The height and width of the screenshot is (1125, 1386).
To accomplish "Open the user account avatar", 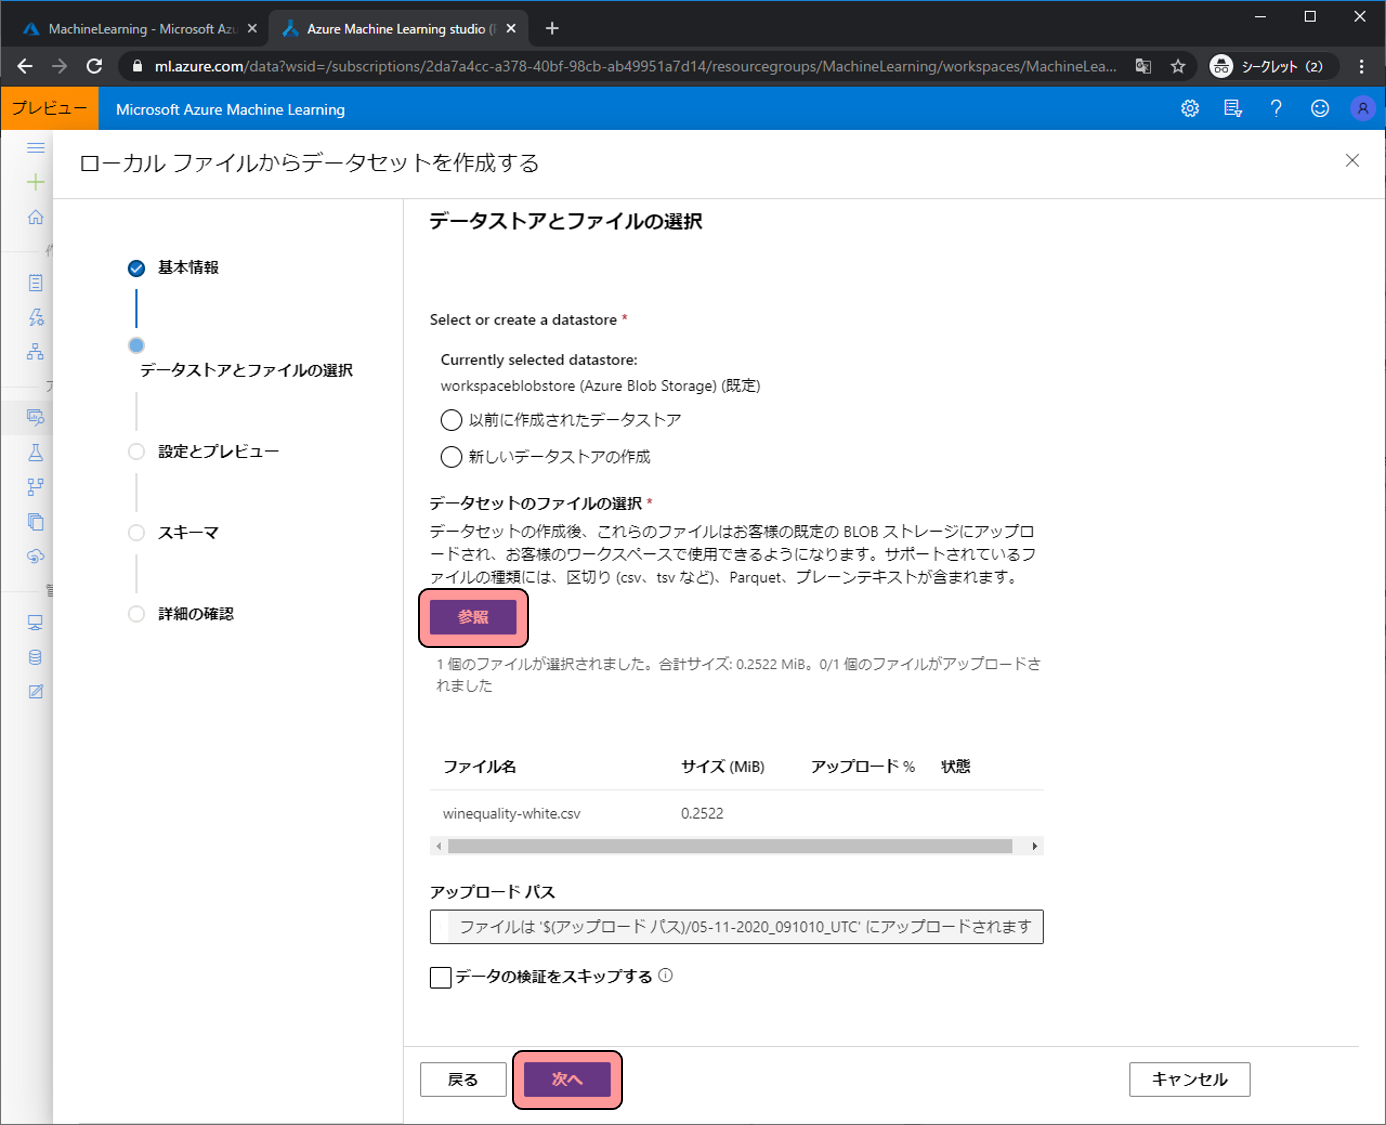I will (x=1362, y=109).
